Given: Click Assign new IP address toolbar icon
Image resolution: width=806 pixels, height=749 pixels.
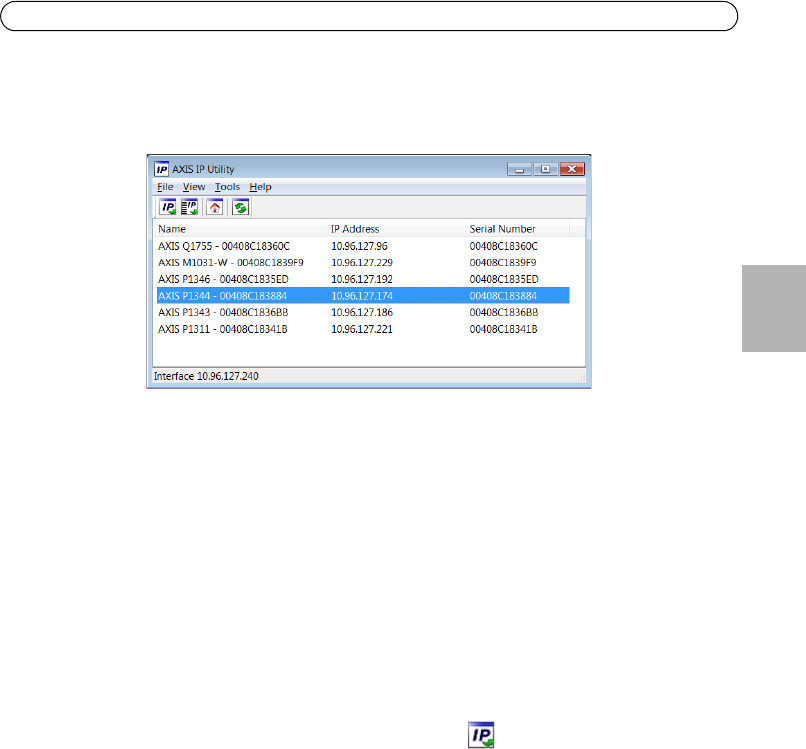Looking at the screenshot, I should [168, 208].
